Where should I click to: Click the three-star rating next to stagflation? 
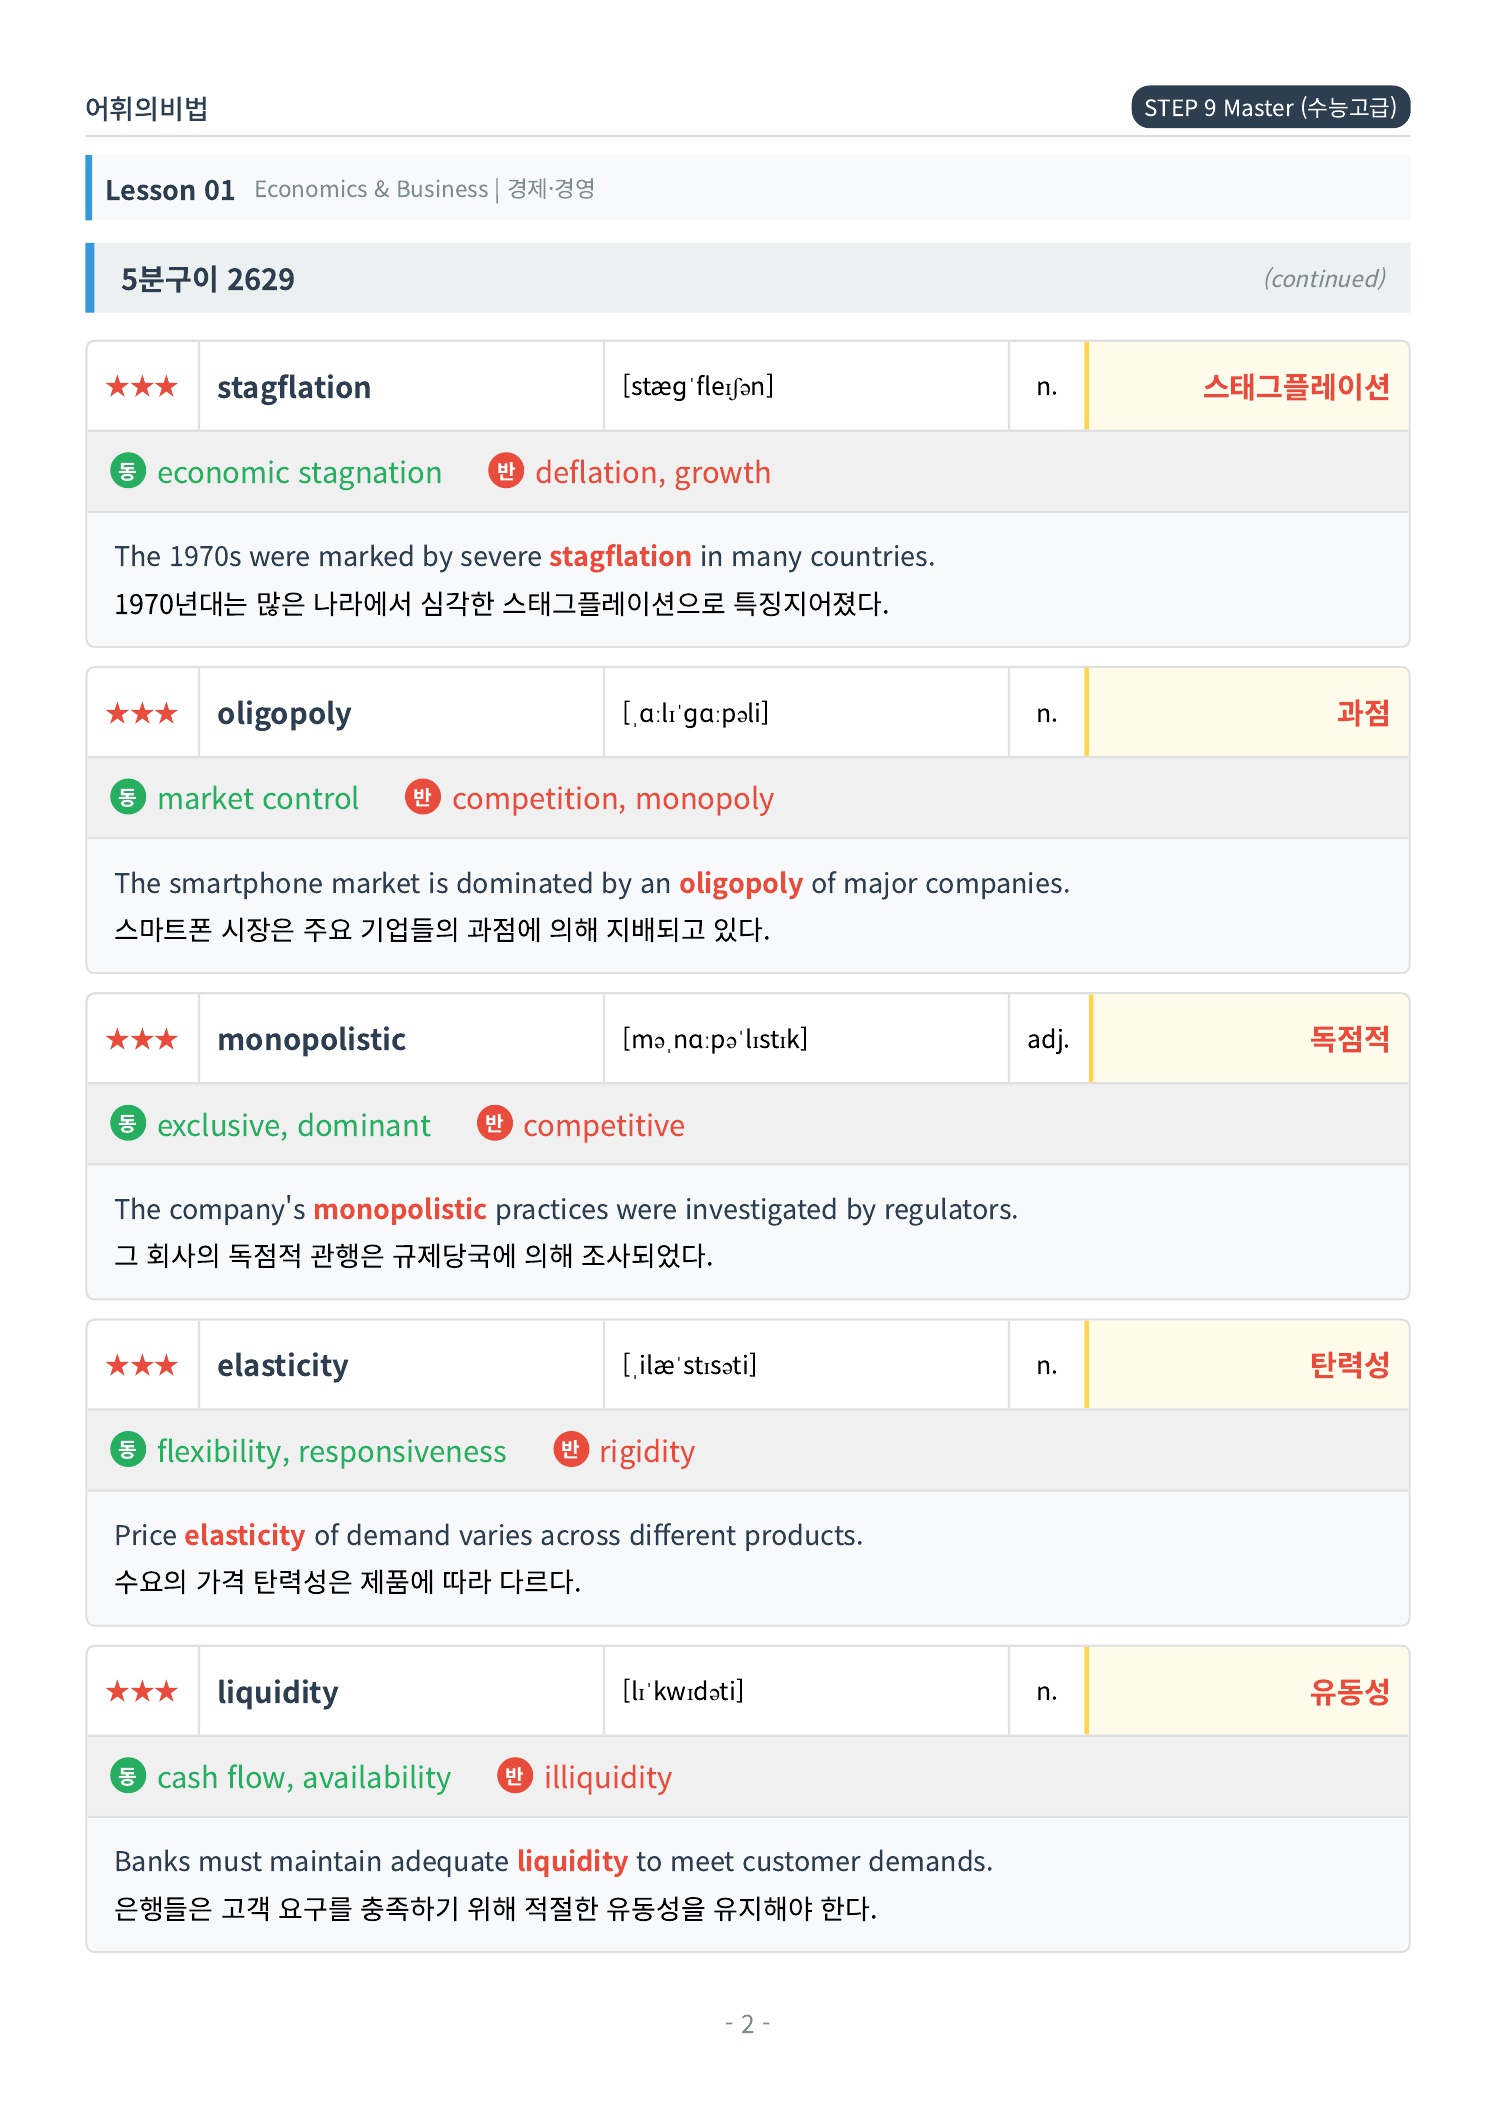(x=142, y=386)
